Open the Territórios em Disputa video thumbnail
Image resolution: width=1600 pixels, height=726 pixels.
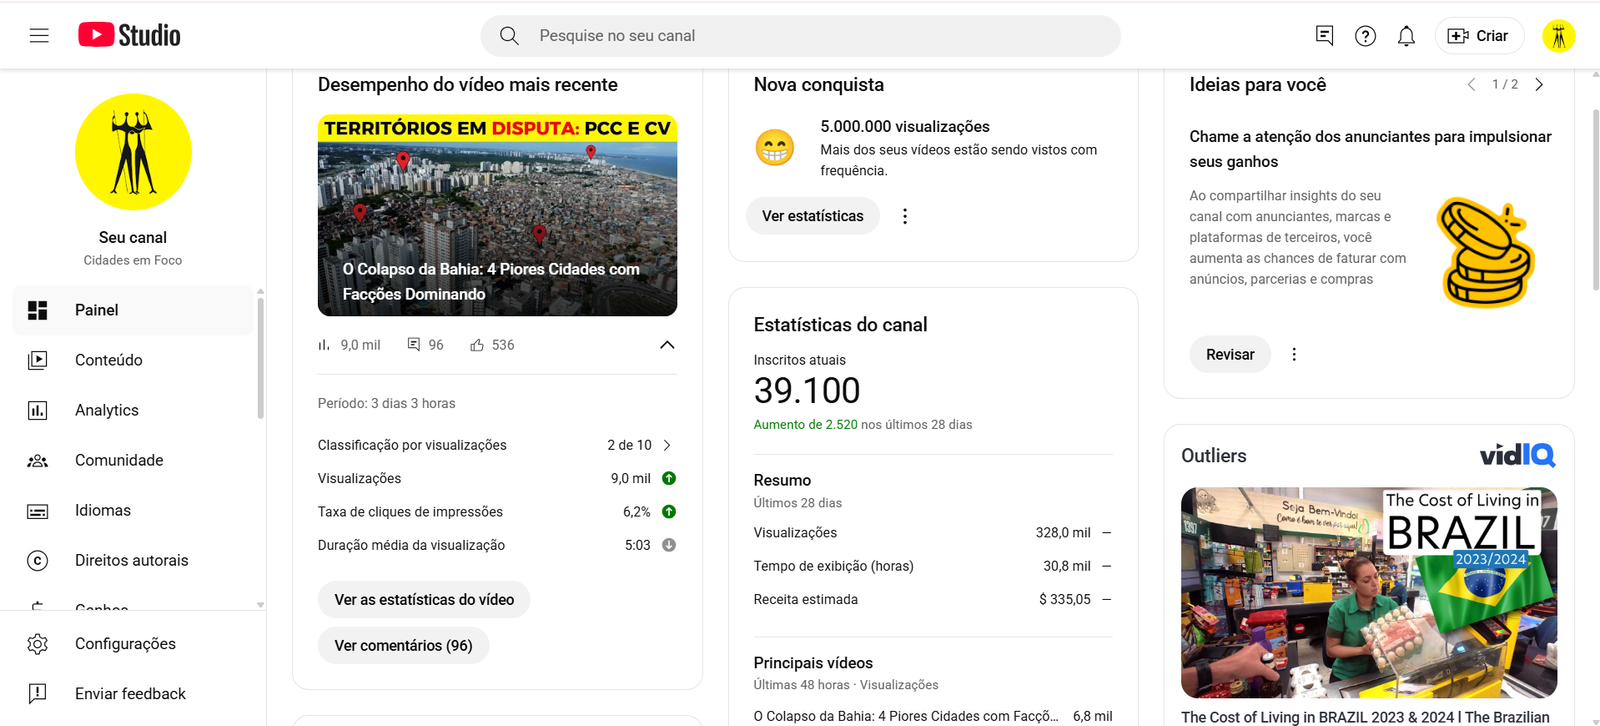(497, 215)
